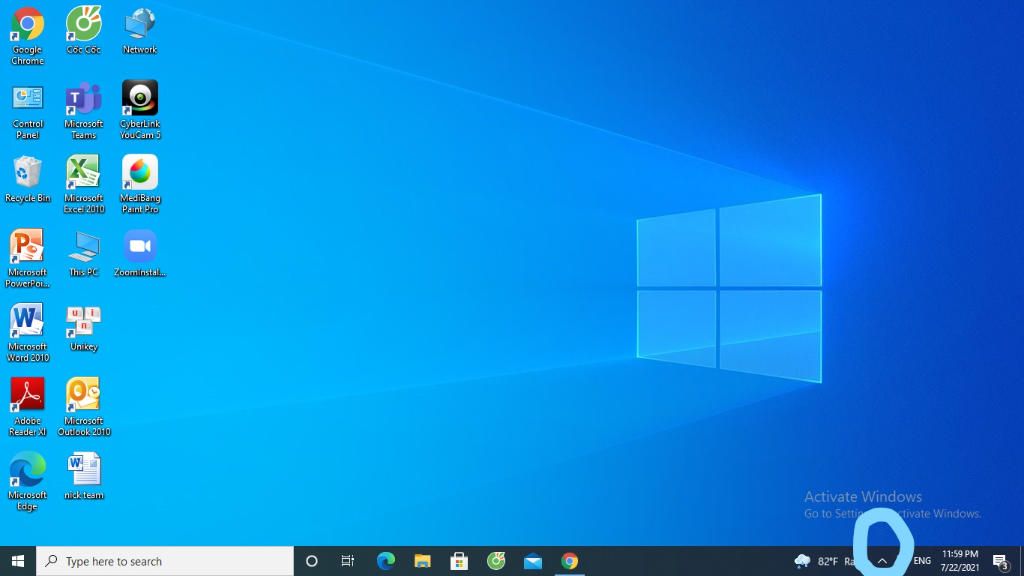Open File Explorer from the taskbar
Screen dimensions: 1024x576
[x=423, y=561]
